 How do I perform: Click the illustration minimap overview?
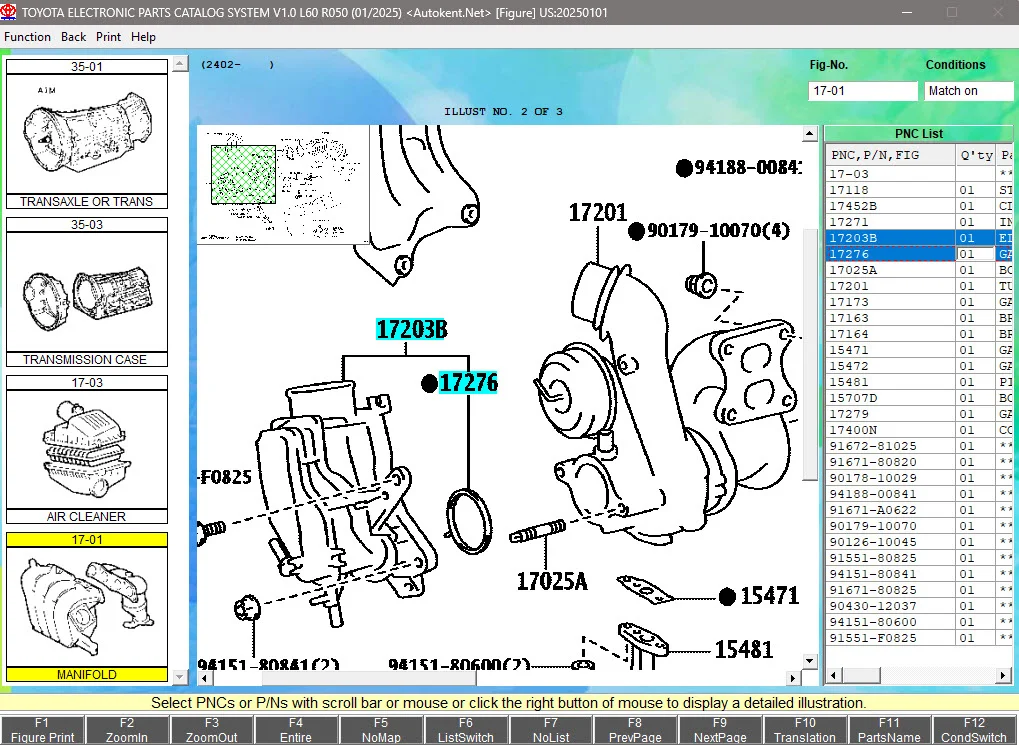coord(283,185)
